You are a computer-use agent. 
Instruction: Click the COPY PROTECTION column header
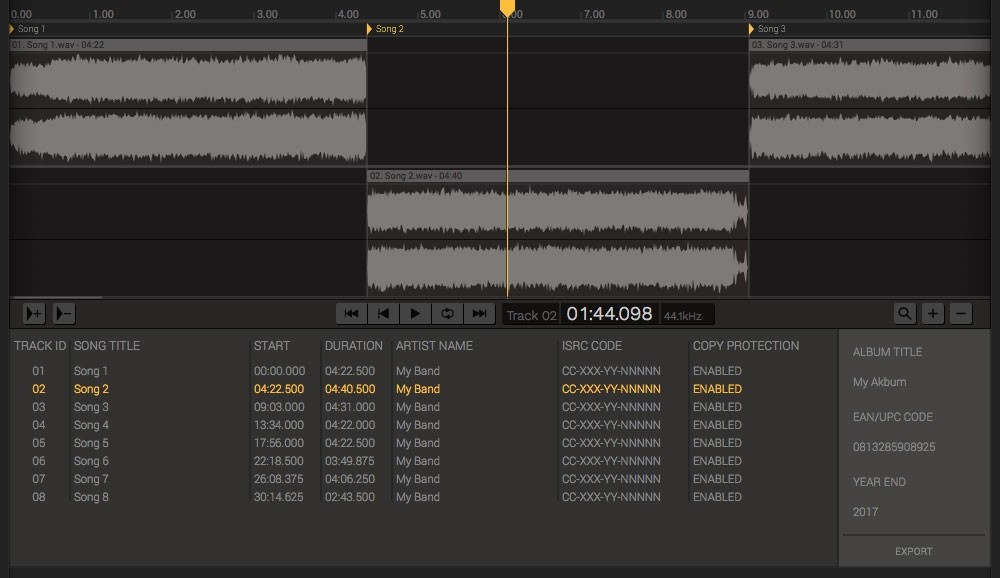(x=746, y=346)
